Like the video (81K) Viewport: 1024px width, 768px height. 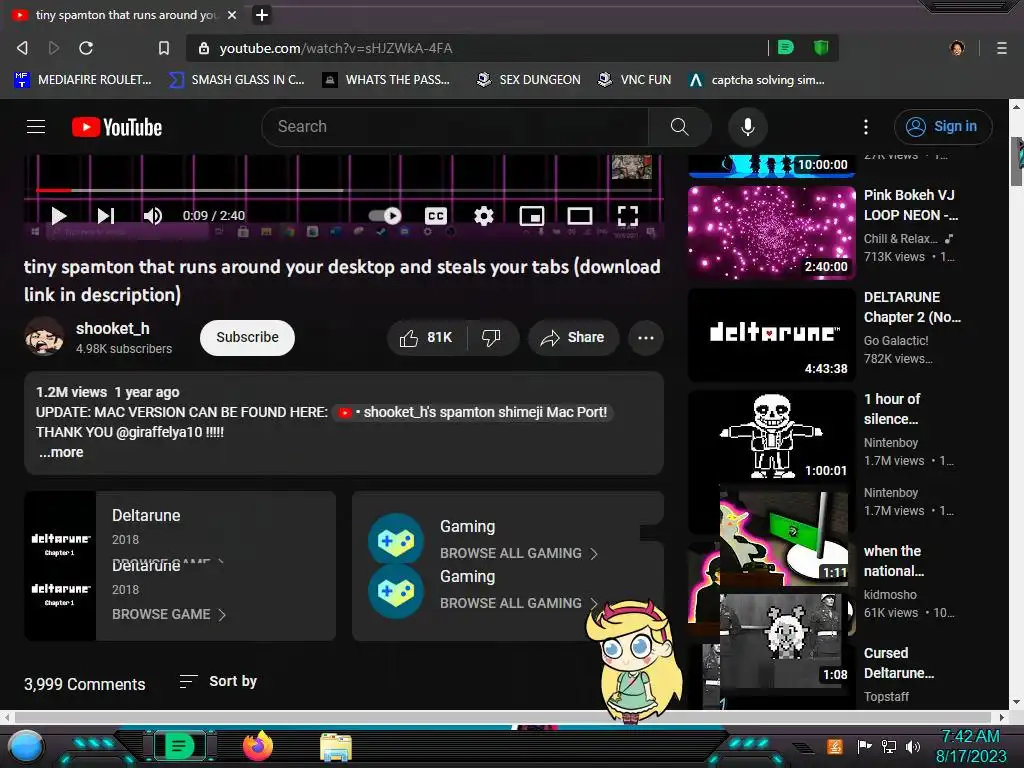click(426, 338)
